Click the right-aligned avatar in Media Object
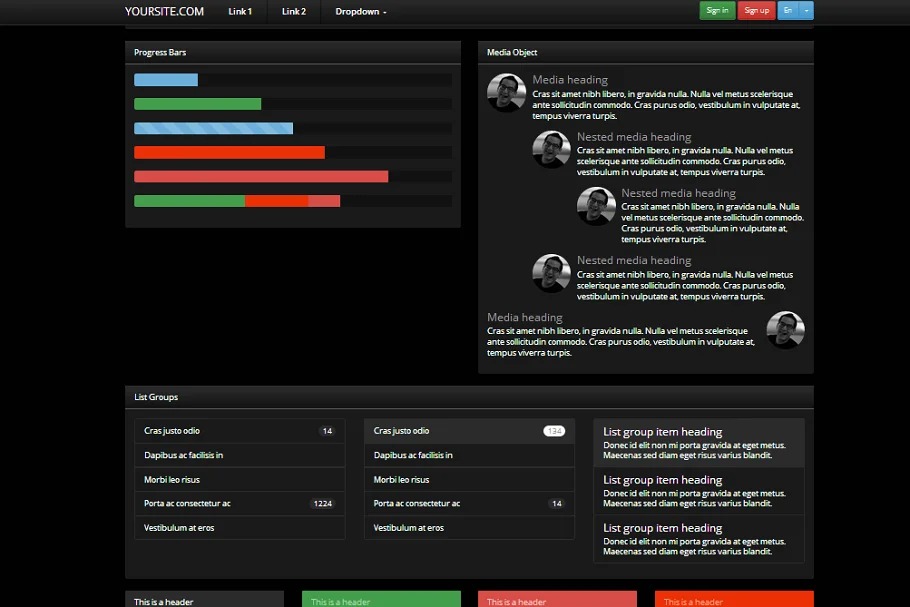Screen dimensions: 910x607 pos(785,331)
